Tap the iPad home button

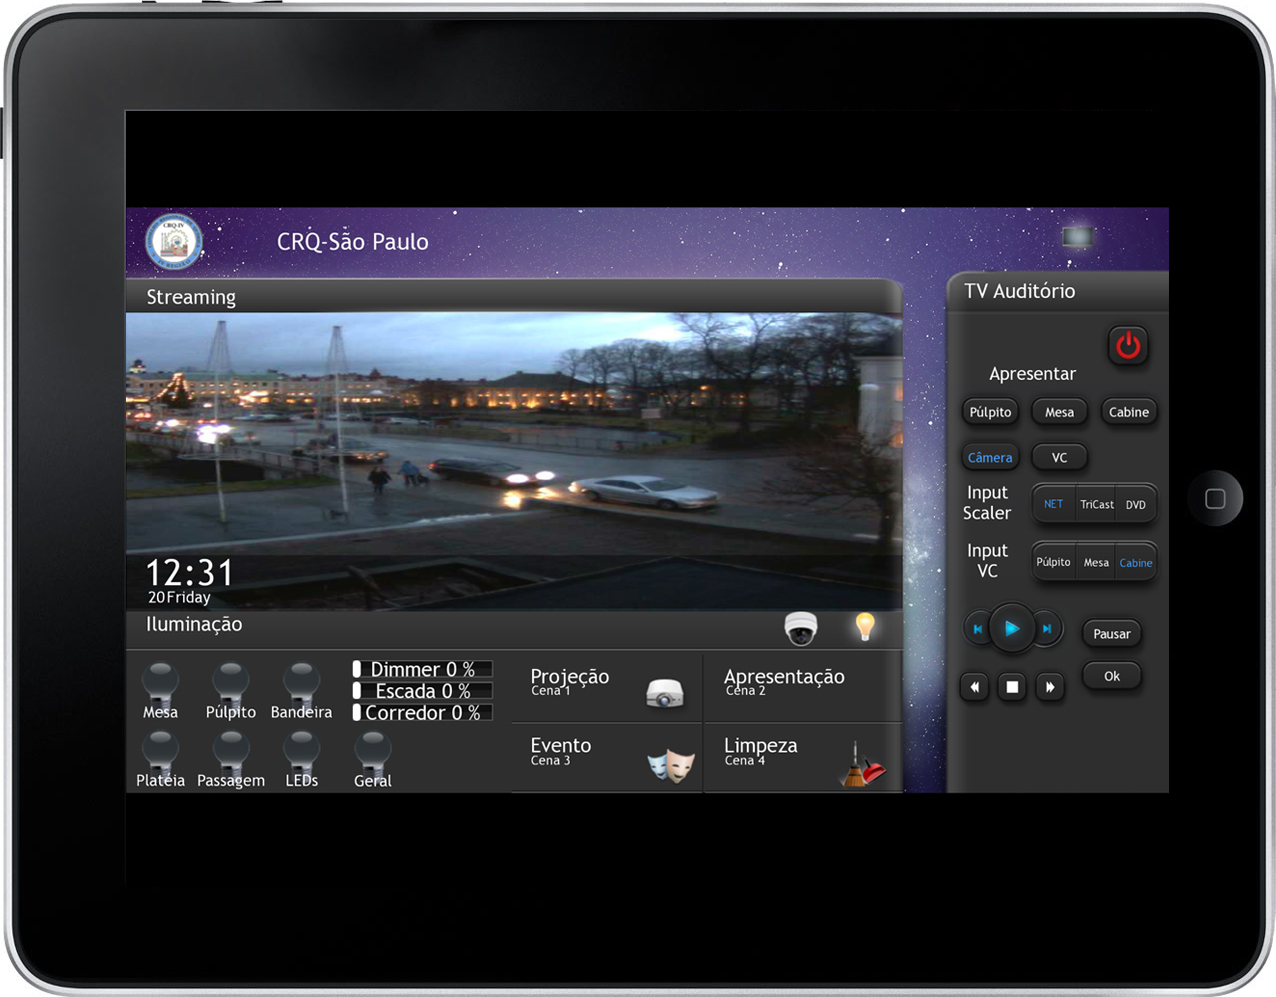[x=1214, y=498]
